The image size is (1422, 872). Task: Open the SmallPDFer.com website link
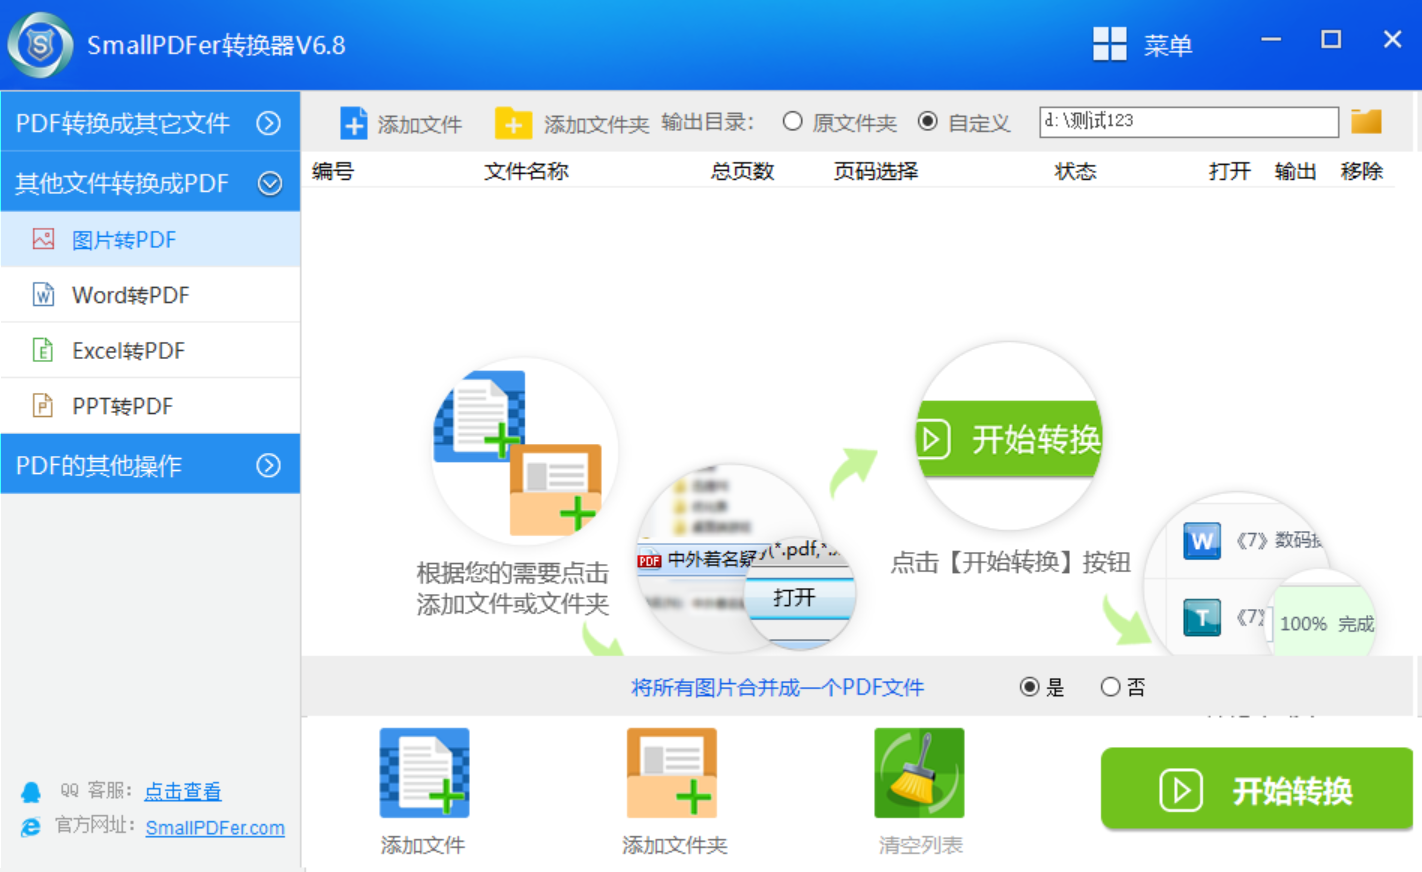click(x=215, y=828)
